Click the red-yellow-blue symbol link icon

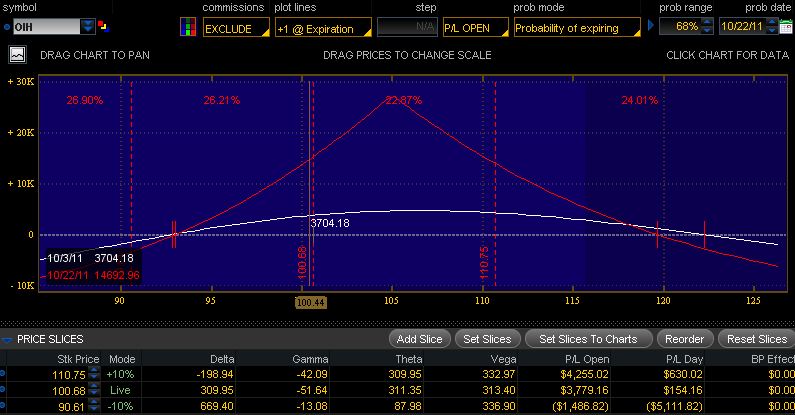point(103,26)
